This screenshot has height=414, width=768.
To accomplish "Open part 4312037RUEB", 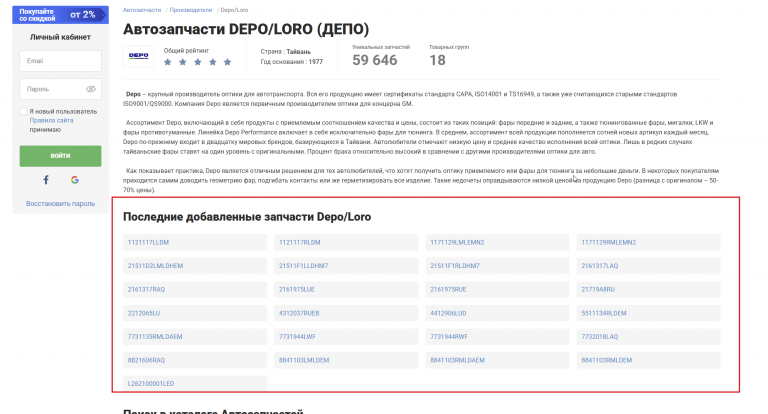I will (x=346, y=313).
